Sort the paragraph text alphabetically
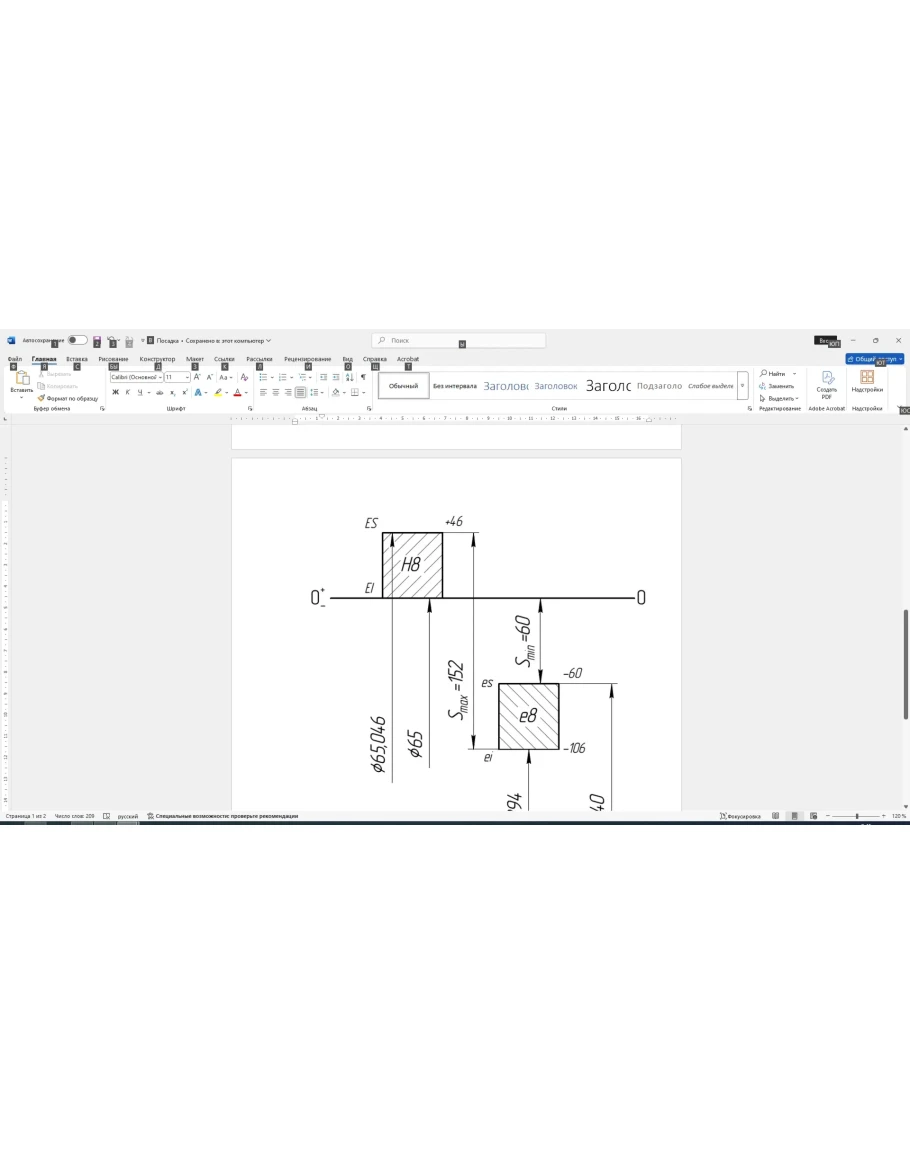 click(349, 377)
